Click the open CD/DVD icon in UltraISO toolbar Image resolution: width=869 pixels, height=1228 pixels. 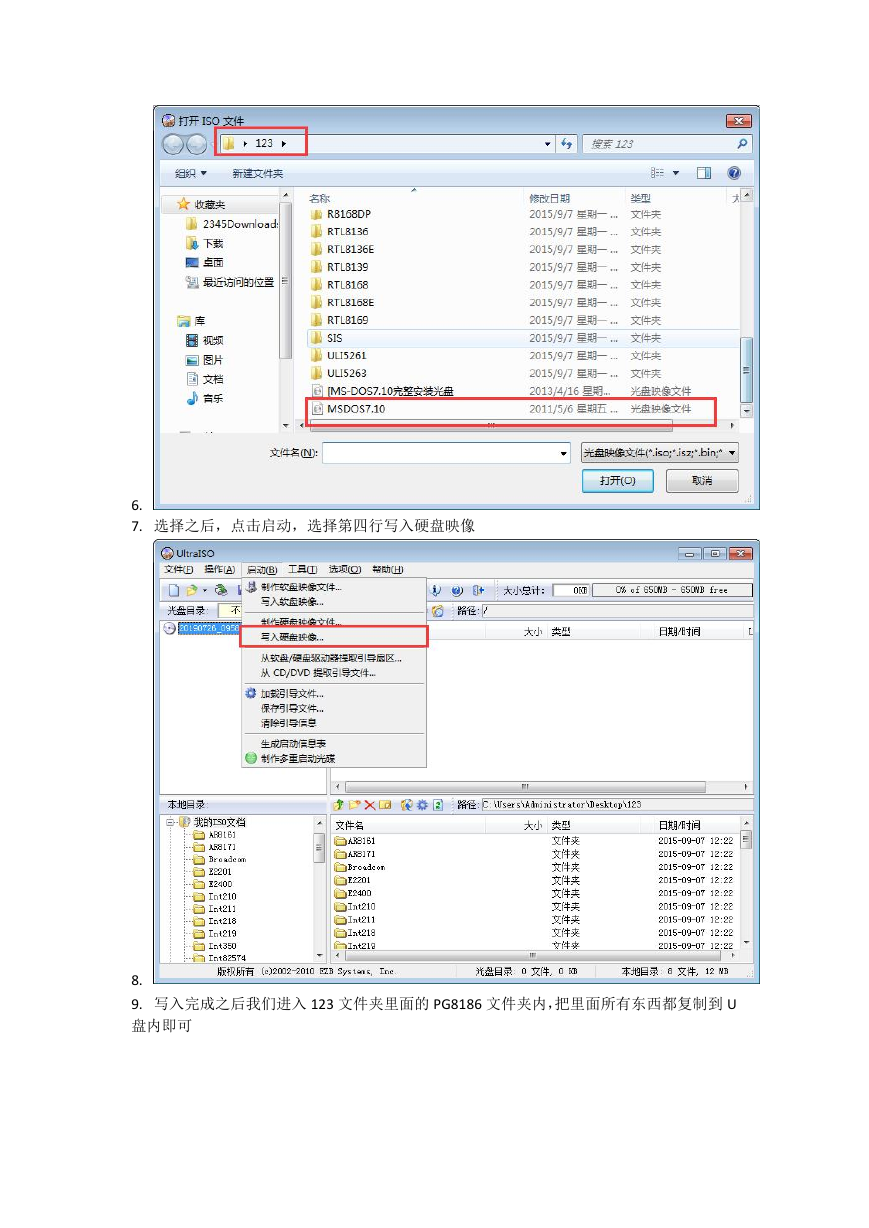point(220,590)
